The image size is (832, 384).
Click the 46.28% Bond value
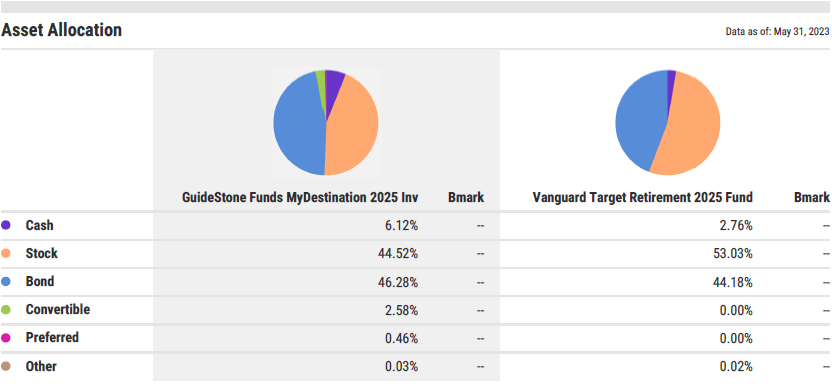point(398,282)
